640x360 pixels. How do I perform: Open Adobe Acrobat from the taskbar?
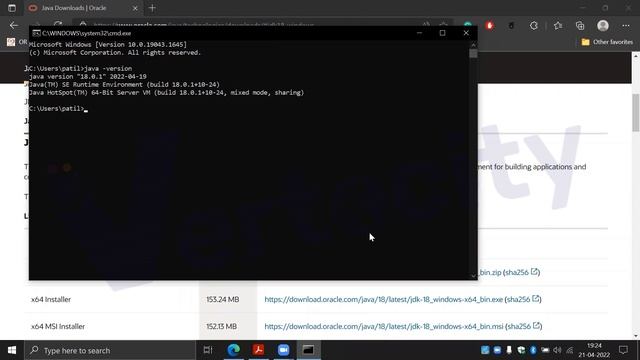click(258, 350)
